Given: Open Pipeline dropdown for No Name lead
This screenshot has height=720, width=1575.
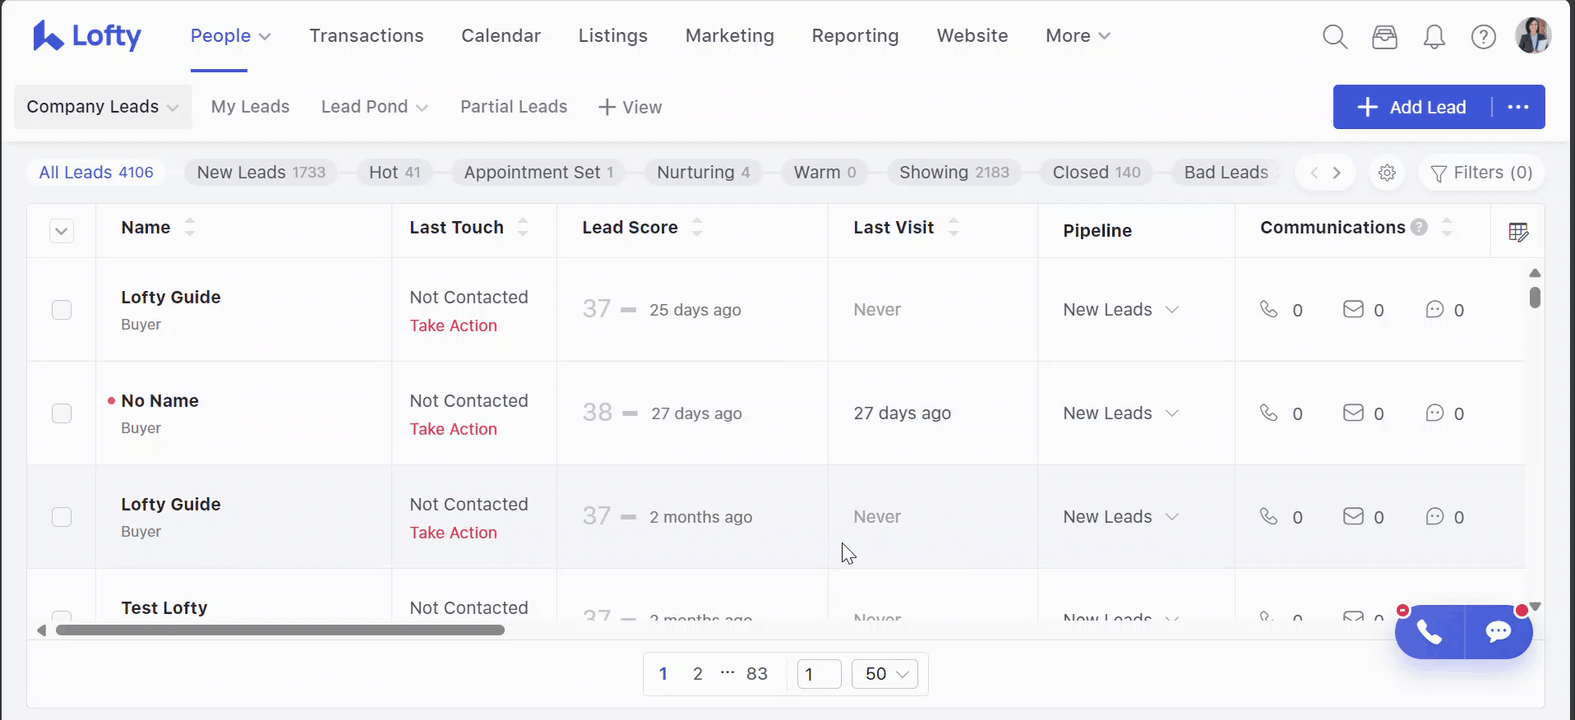Looking at the screenshot, I should coord(1121,413).
